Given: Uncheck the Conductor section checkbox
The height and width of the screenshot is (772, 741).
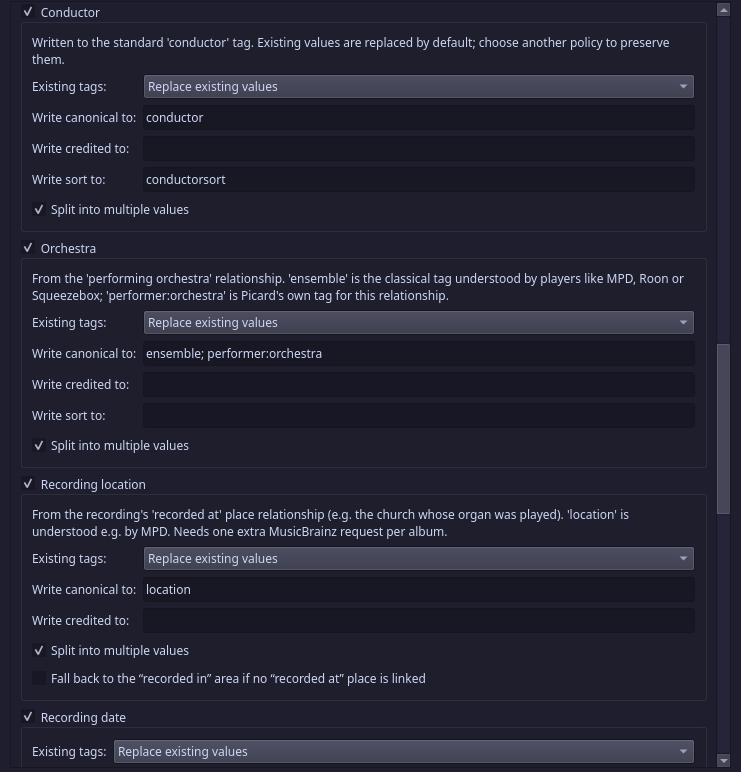Looking at the screenshot, I should click(28, 12).
